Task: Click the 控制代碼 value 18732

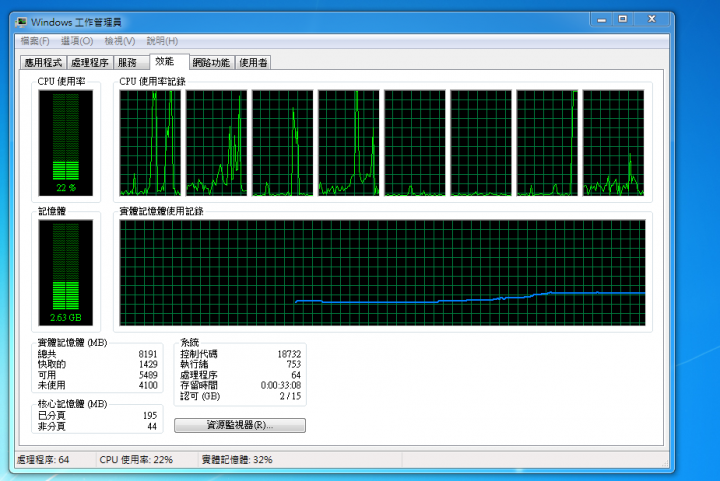Action: 289,354
